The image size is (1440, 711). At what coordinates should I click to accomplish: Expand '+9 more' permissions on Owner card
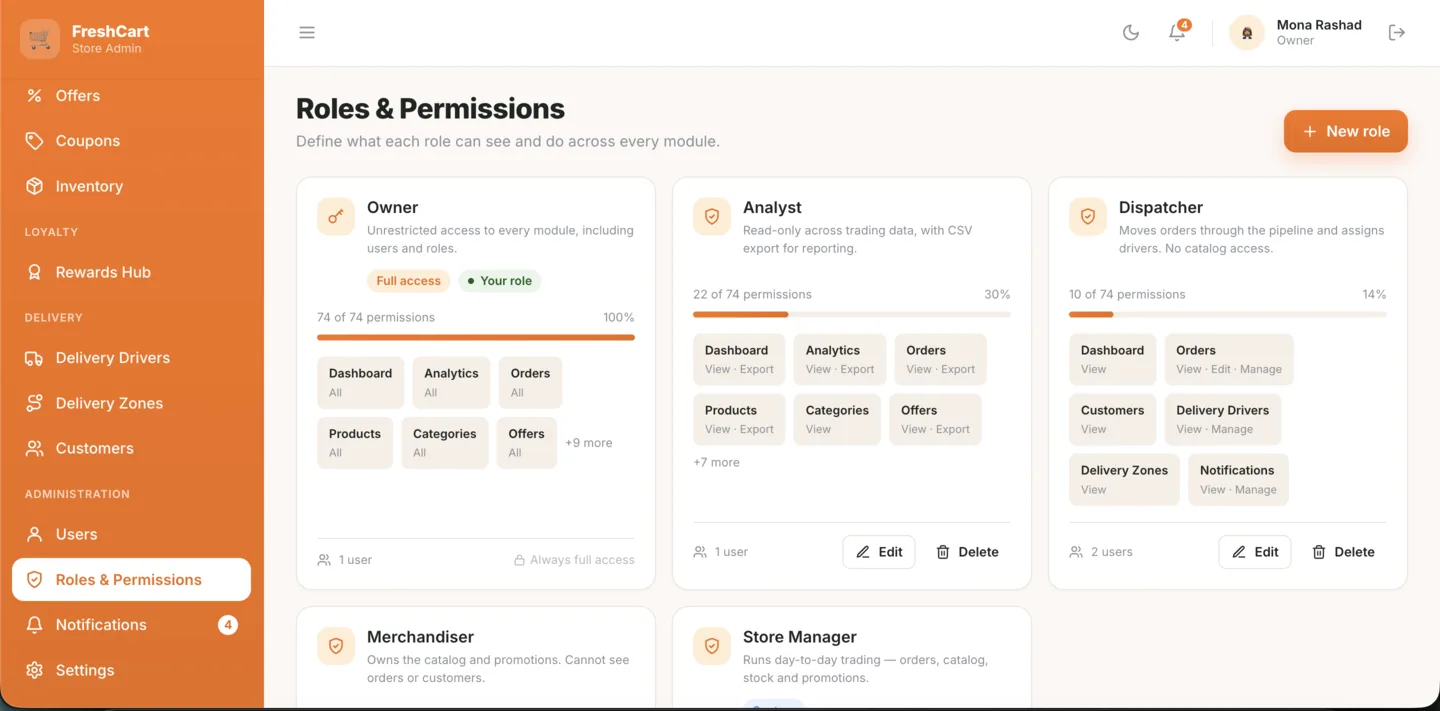(x=589, y=443)
